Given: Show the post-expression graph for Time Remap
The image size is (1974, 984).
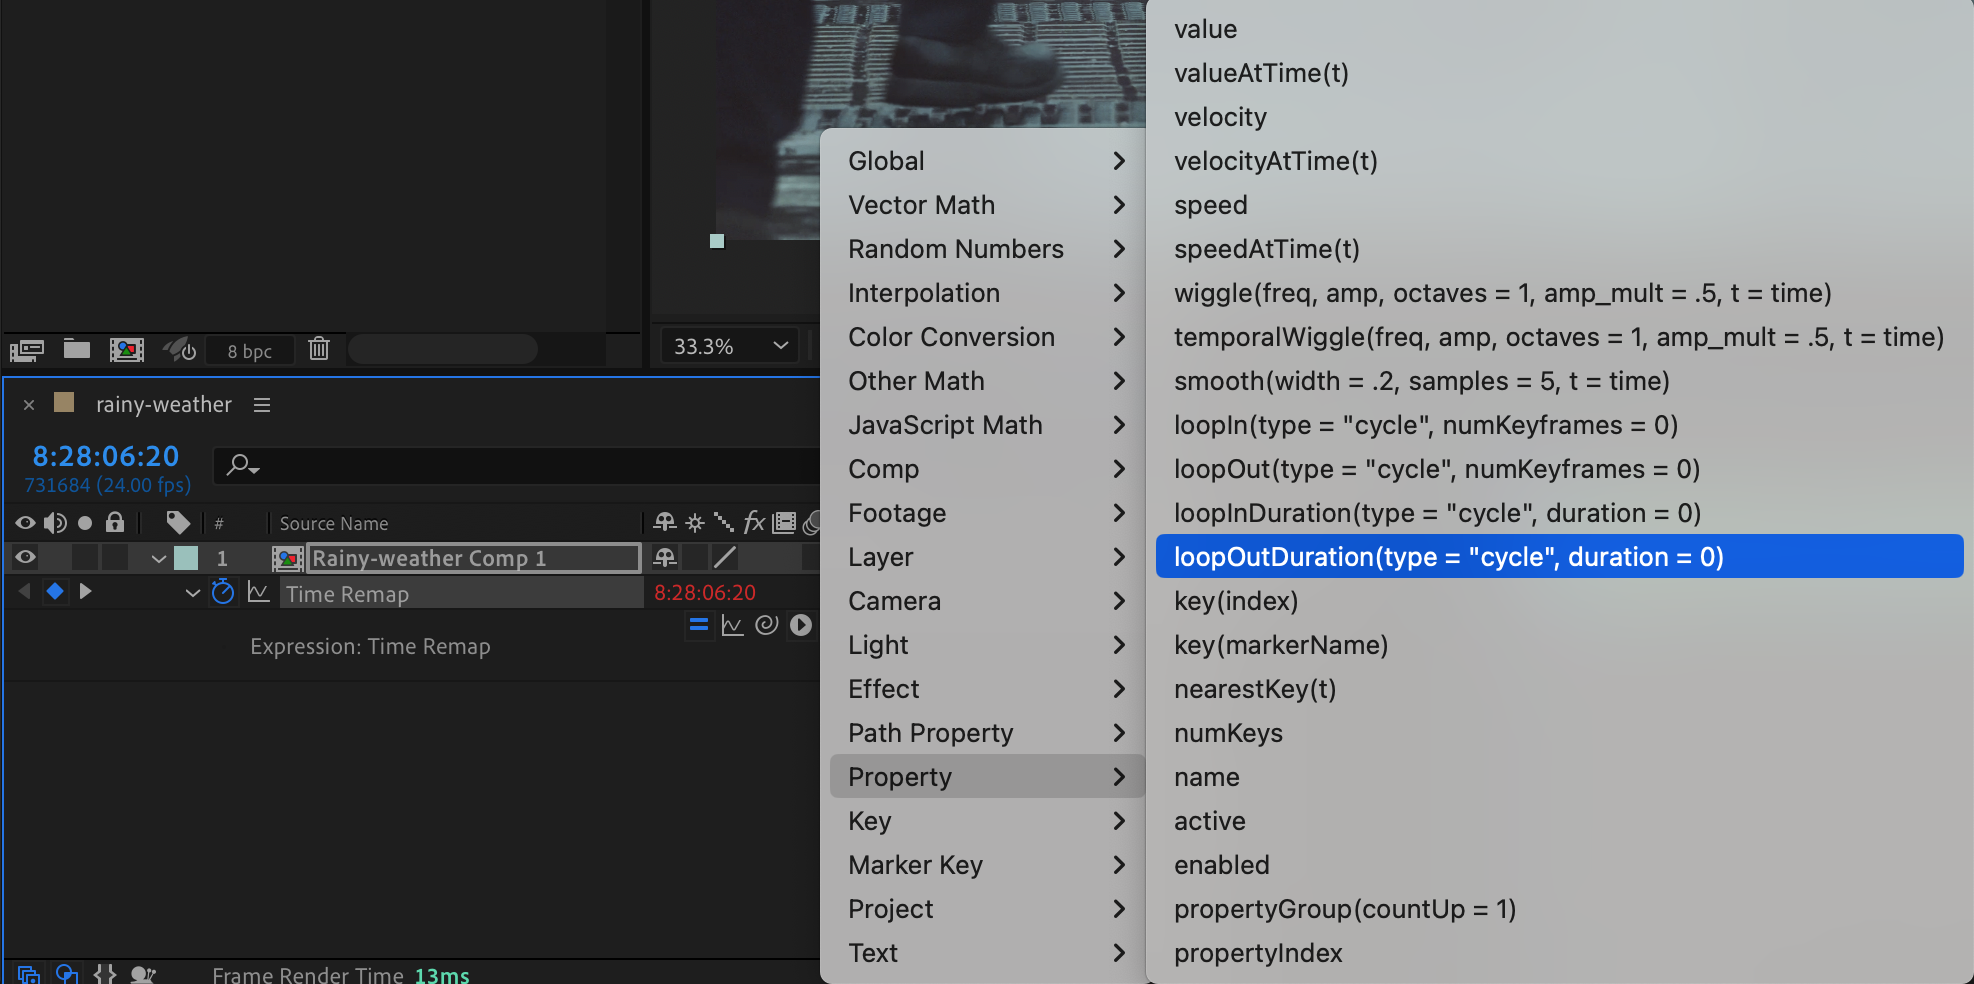Looking at the screenshot, I should tap(732, 625).
